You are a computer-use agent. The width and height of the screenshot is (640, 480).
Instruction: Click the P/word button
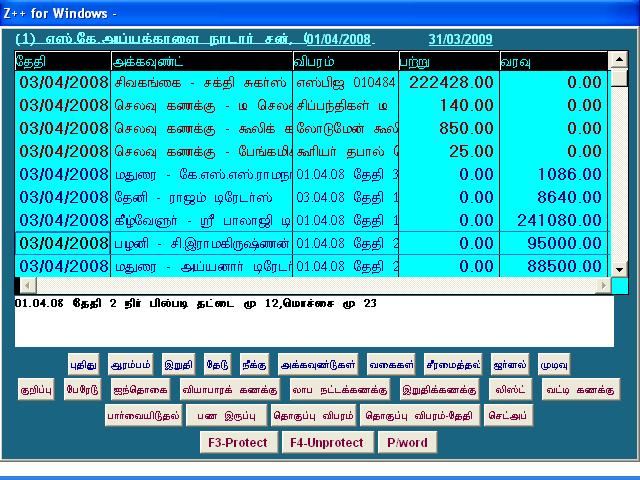pyautogui.click(x=407, y=442)
